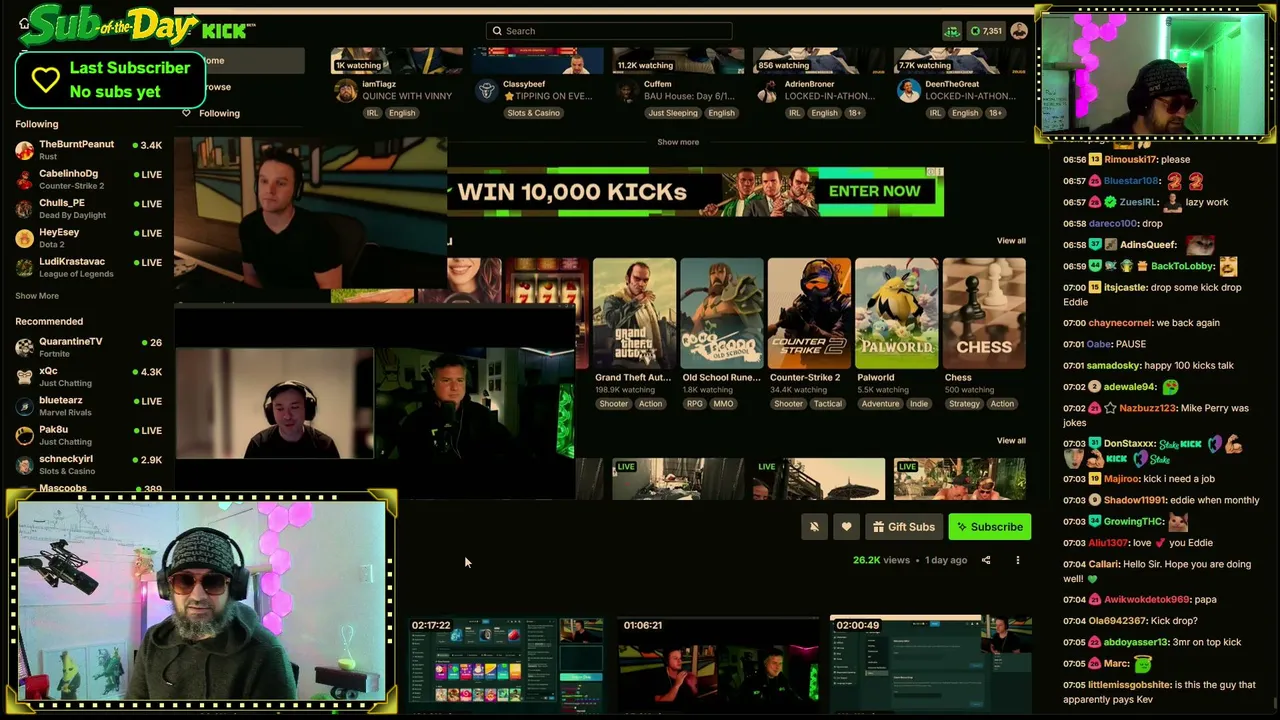The width and height of the screenshot is (1280, 720).
Task: Open Chulls_PE avatar in Following list
Action: (24, 208)
